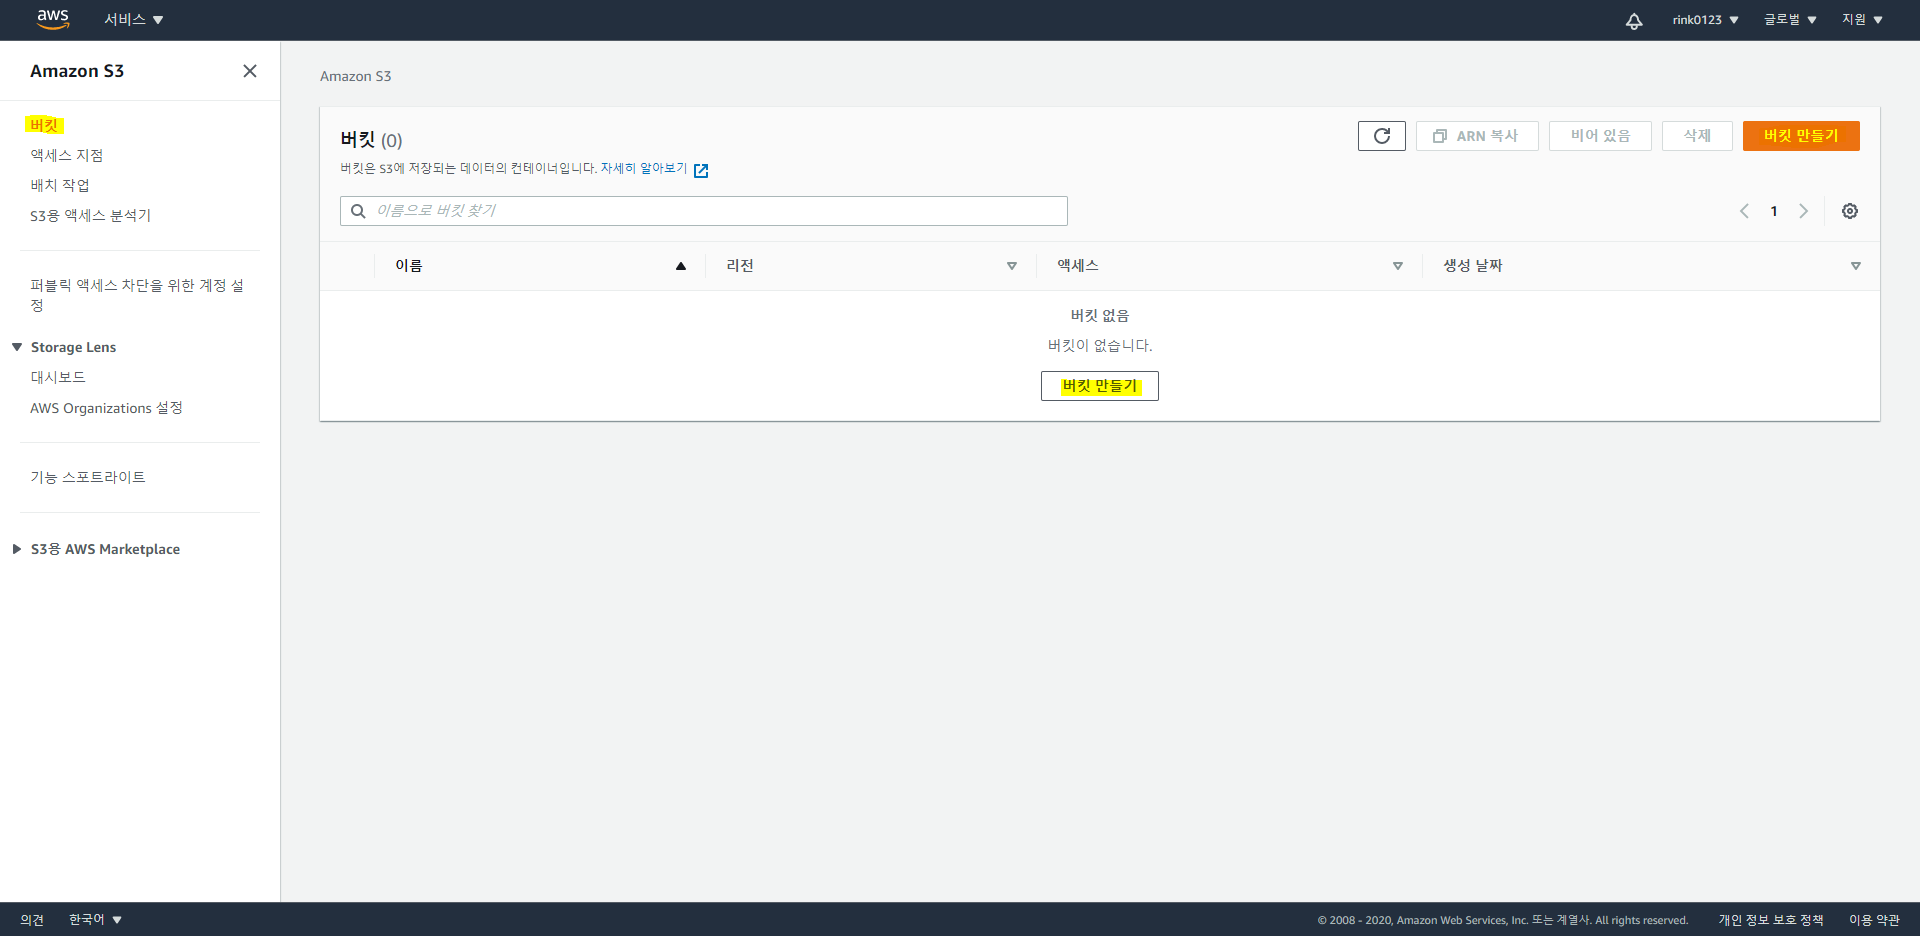Open 개인 정보 보호 정책 link
The image size is (1920, 936).
tap(1771, 920)
